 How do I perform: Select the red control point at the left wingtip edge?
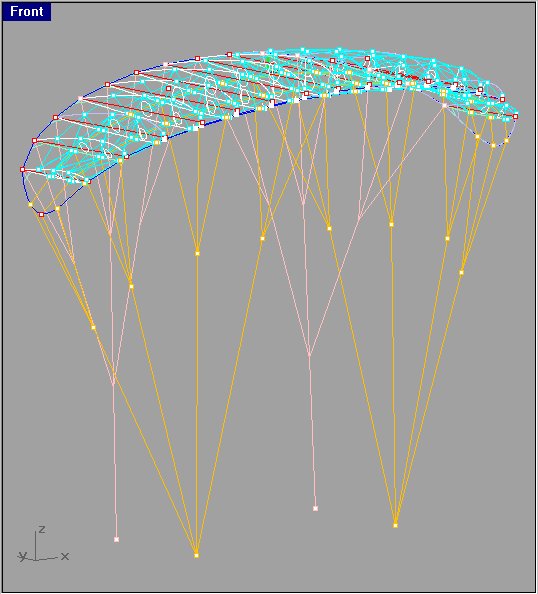tap(22, 169)
